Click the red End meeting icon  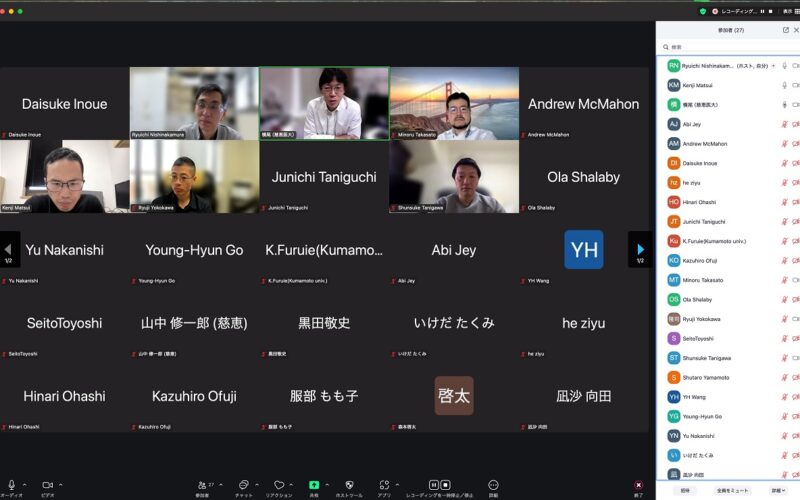click(x=638, y=485)
